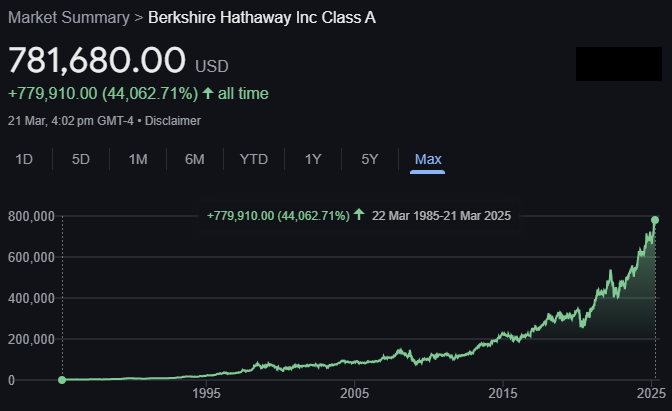The image size is (672, 411).
Task: Open the Disclaimer link
Action: pyautogui.click(x=173, y=121)
